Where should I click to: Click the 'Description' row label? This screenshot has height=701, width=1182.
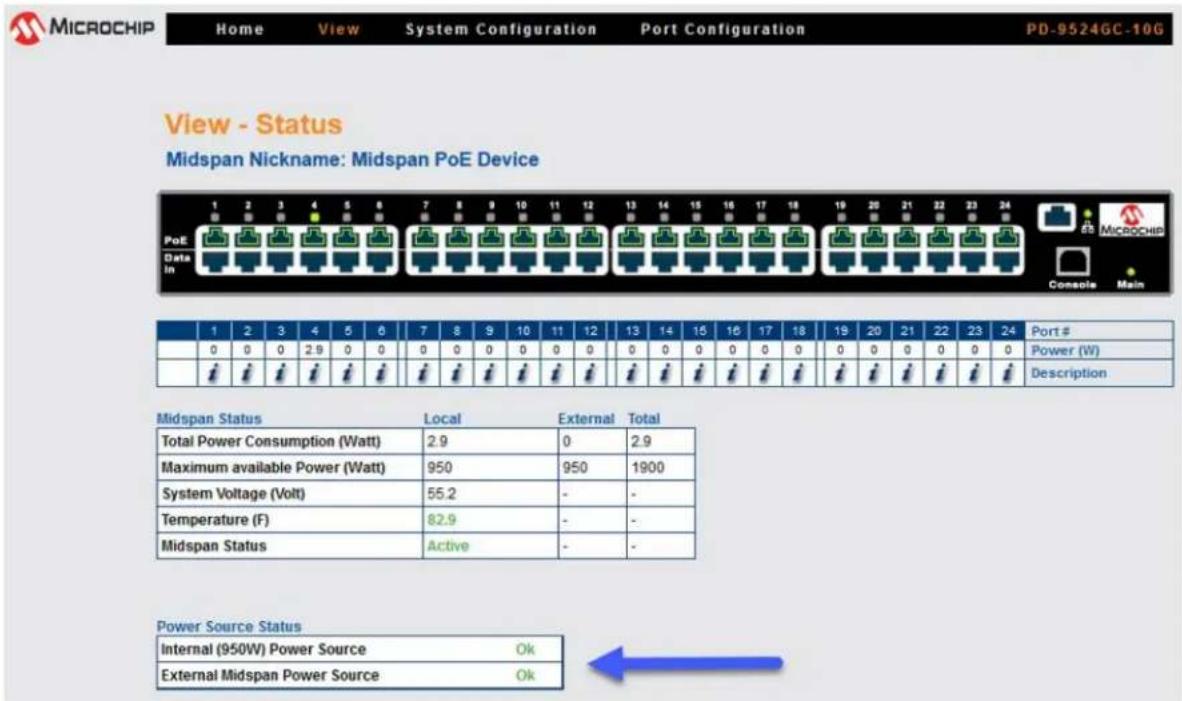(x=1069, y=373)
